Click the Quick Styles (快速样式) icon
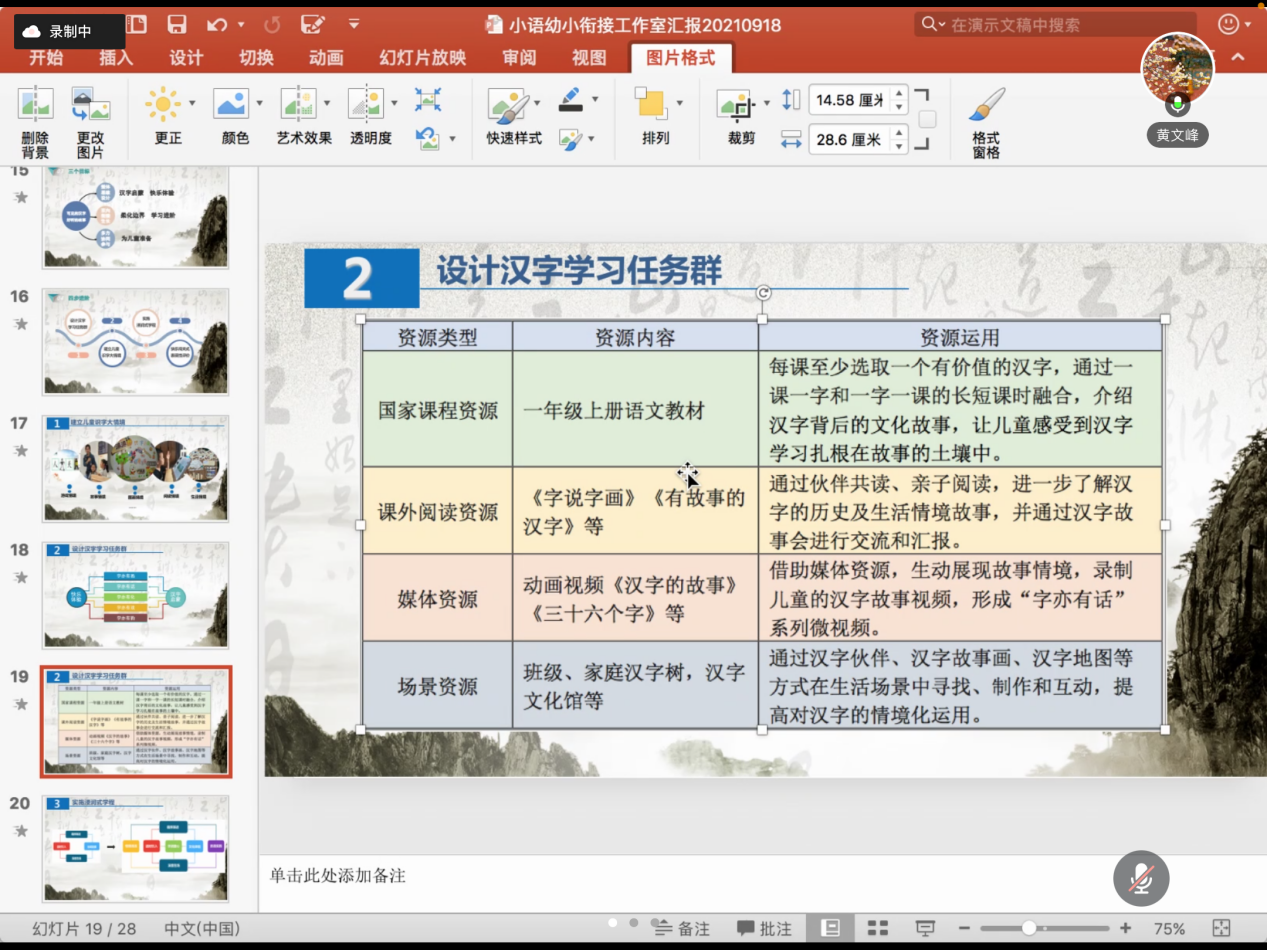 coord(508,105)
